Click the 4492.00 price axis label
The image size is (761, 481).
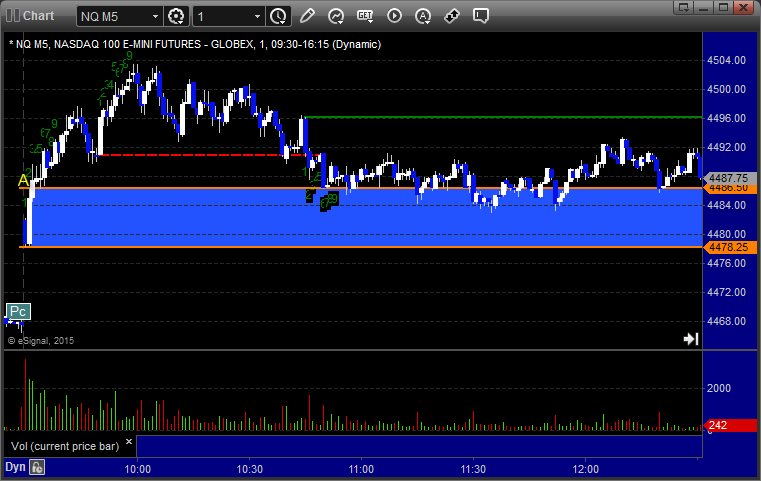click(727, 147)
